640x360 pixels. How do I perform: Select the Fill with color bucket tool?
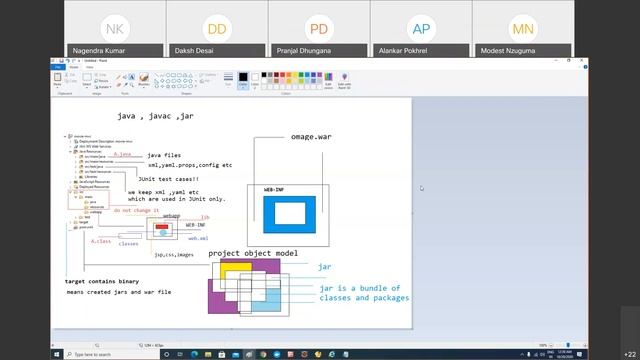click(125, 77)
